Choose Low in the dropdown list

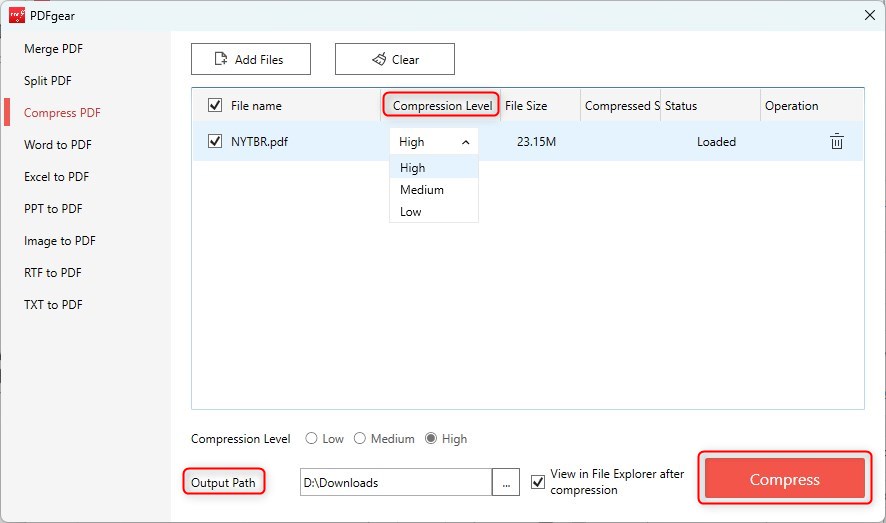411,212
